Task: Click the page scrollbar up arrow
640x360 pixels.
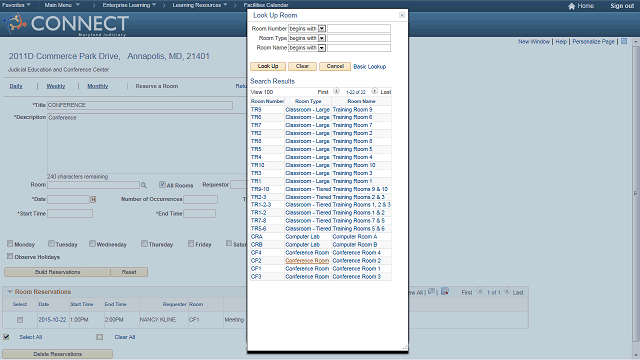Action: (x=636, y=42)
